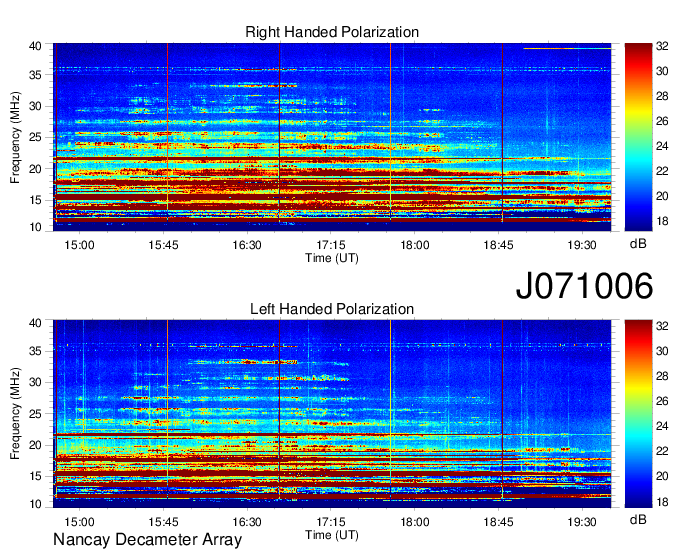680x552 pixels.
Task: Click 32 dB value on Left Handed colorbar
Action: (x=663, y=326)
